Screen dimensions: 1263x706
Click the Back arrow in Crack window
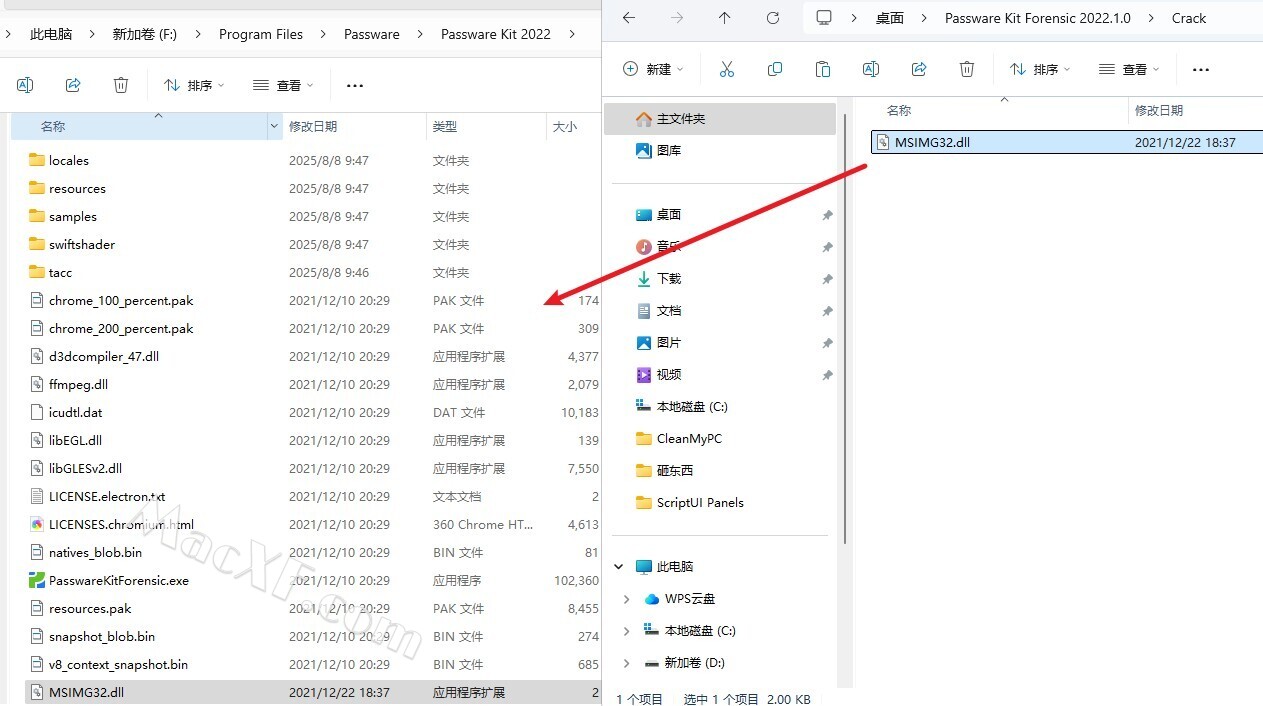[628, 18]
